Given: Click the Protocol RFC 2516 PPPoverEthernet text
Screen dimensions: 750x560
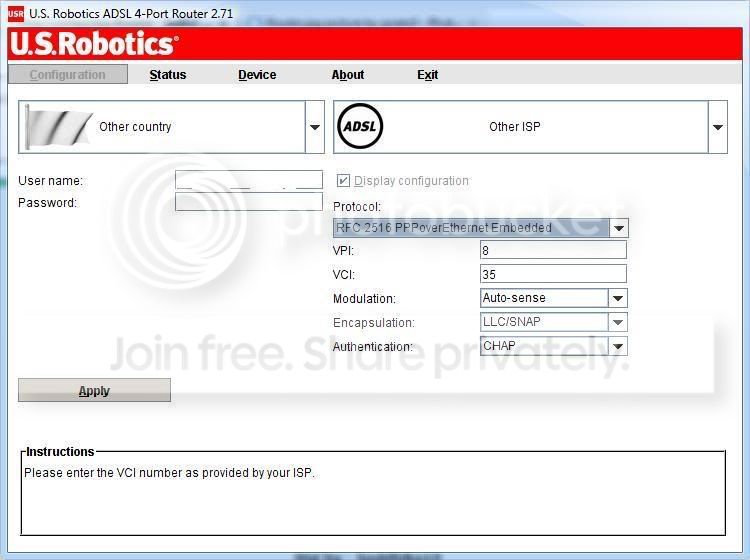Looking at the screenshot, I should [x=444, y=228].
